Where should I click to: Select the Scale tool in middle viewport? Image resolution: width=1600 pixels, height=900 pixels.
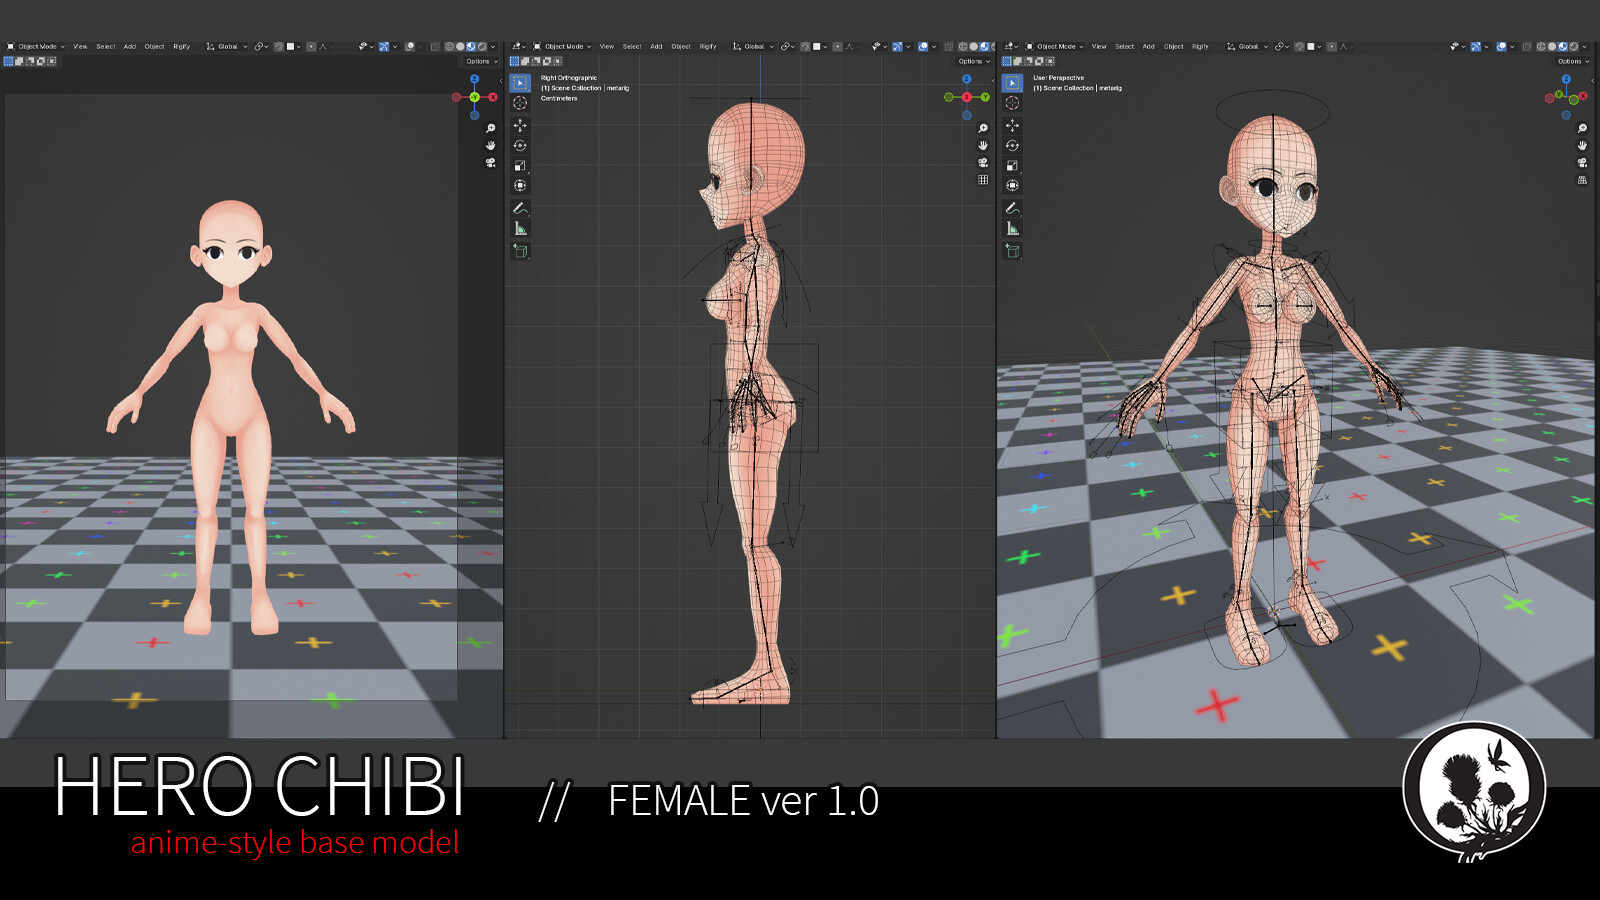(x=520, y=165)
